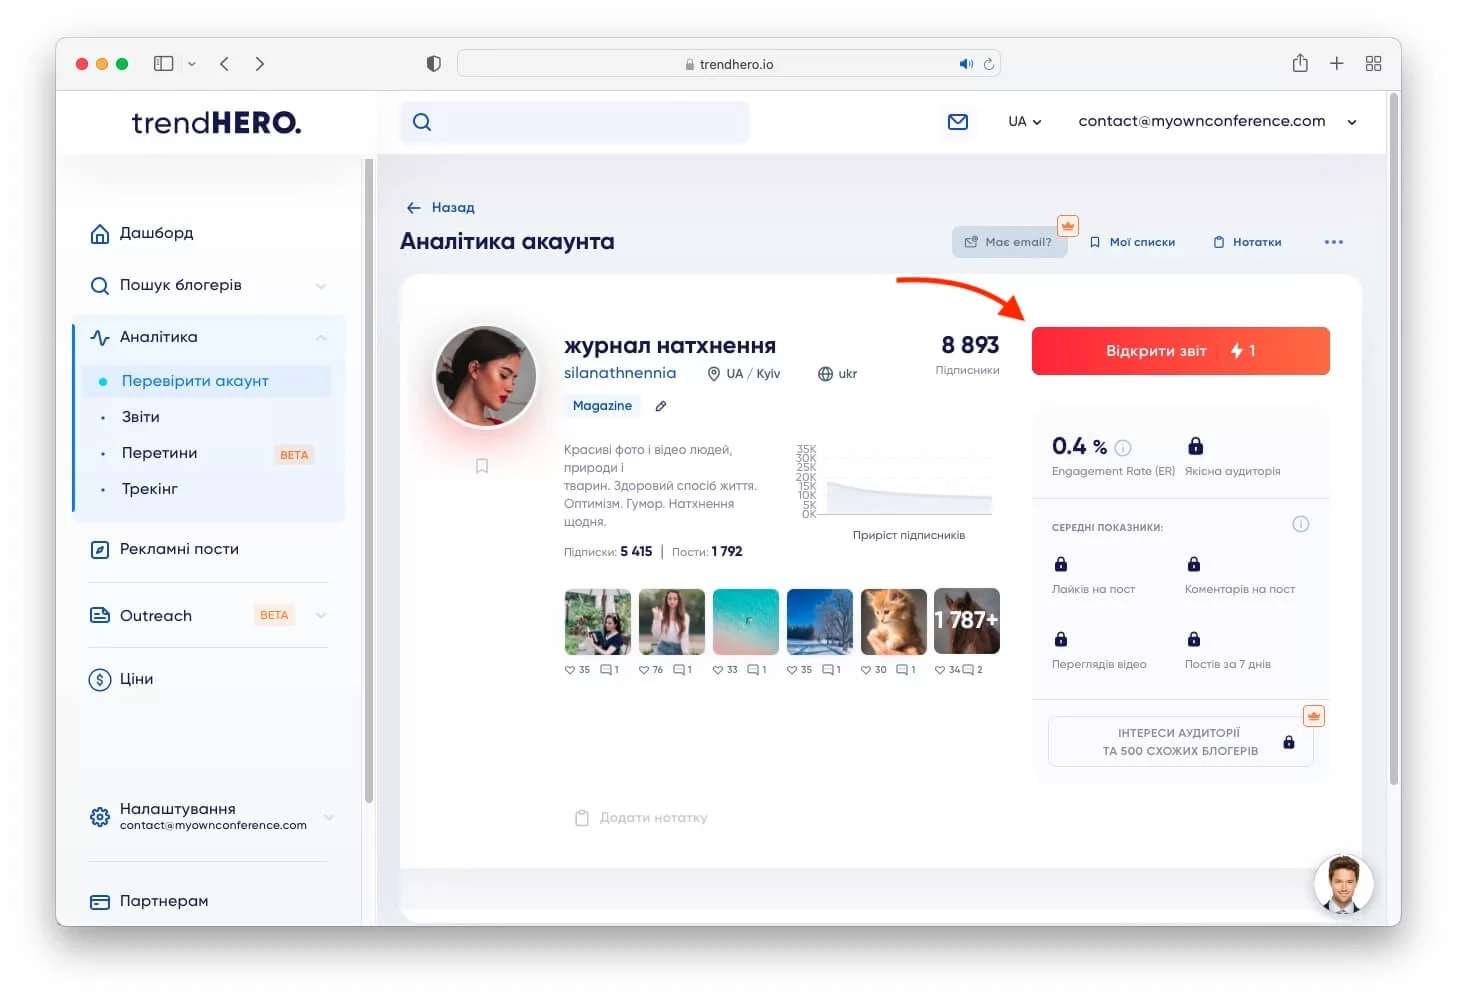Screen dimensions: 1475x1000
Task: Collapse the Аналітика sidebar section
Action: [321, 338]
